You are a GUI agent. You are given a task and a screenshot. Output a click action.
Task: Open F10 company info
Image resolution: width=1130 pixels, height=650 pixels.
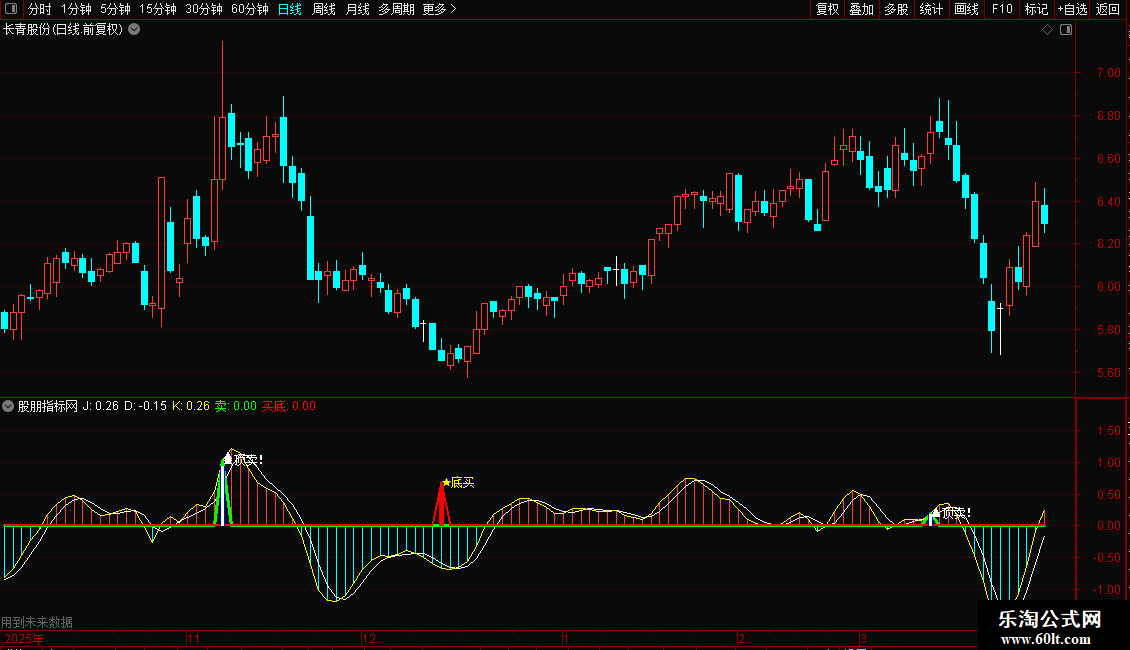click(x=1002, y=9)
